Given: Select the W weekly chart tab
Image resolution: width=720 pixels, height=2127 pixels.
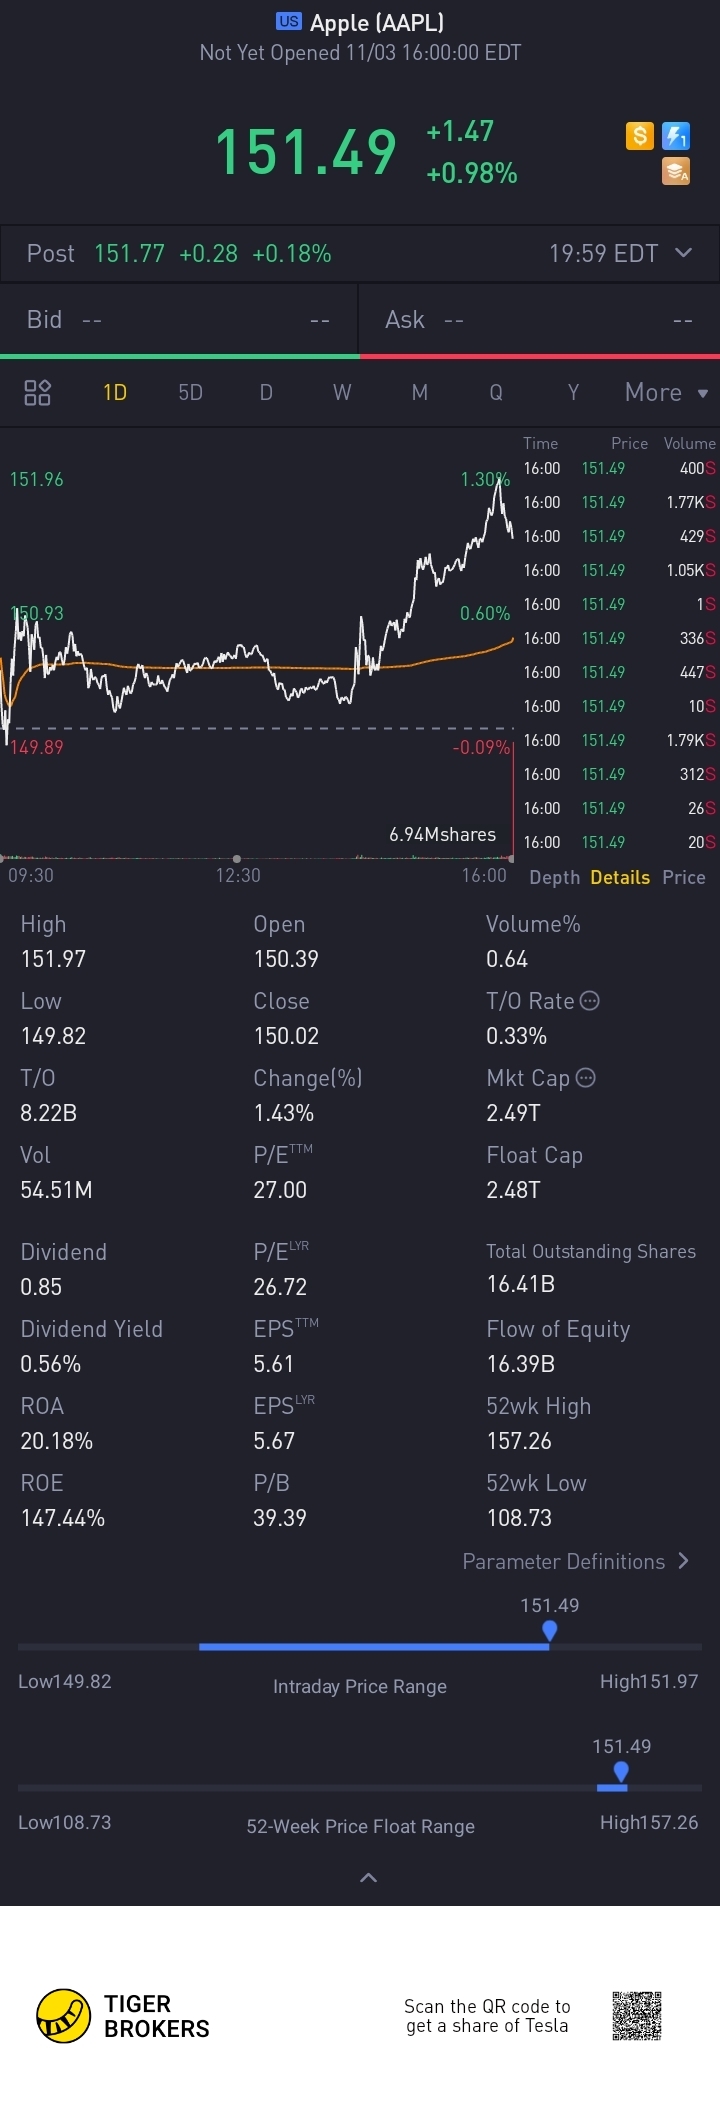Looking at the screenshot, I should (342, 392).
